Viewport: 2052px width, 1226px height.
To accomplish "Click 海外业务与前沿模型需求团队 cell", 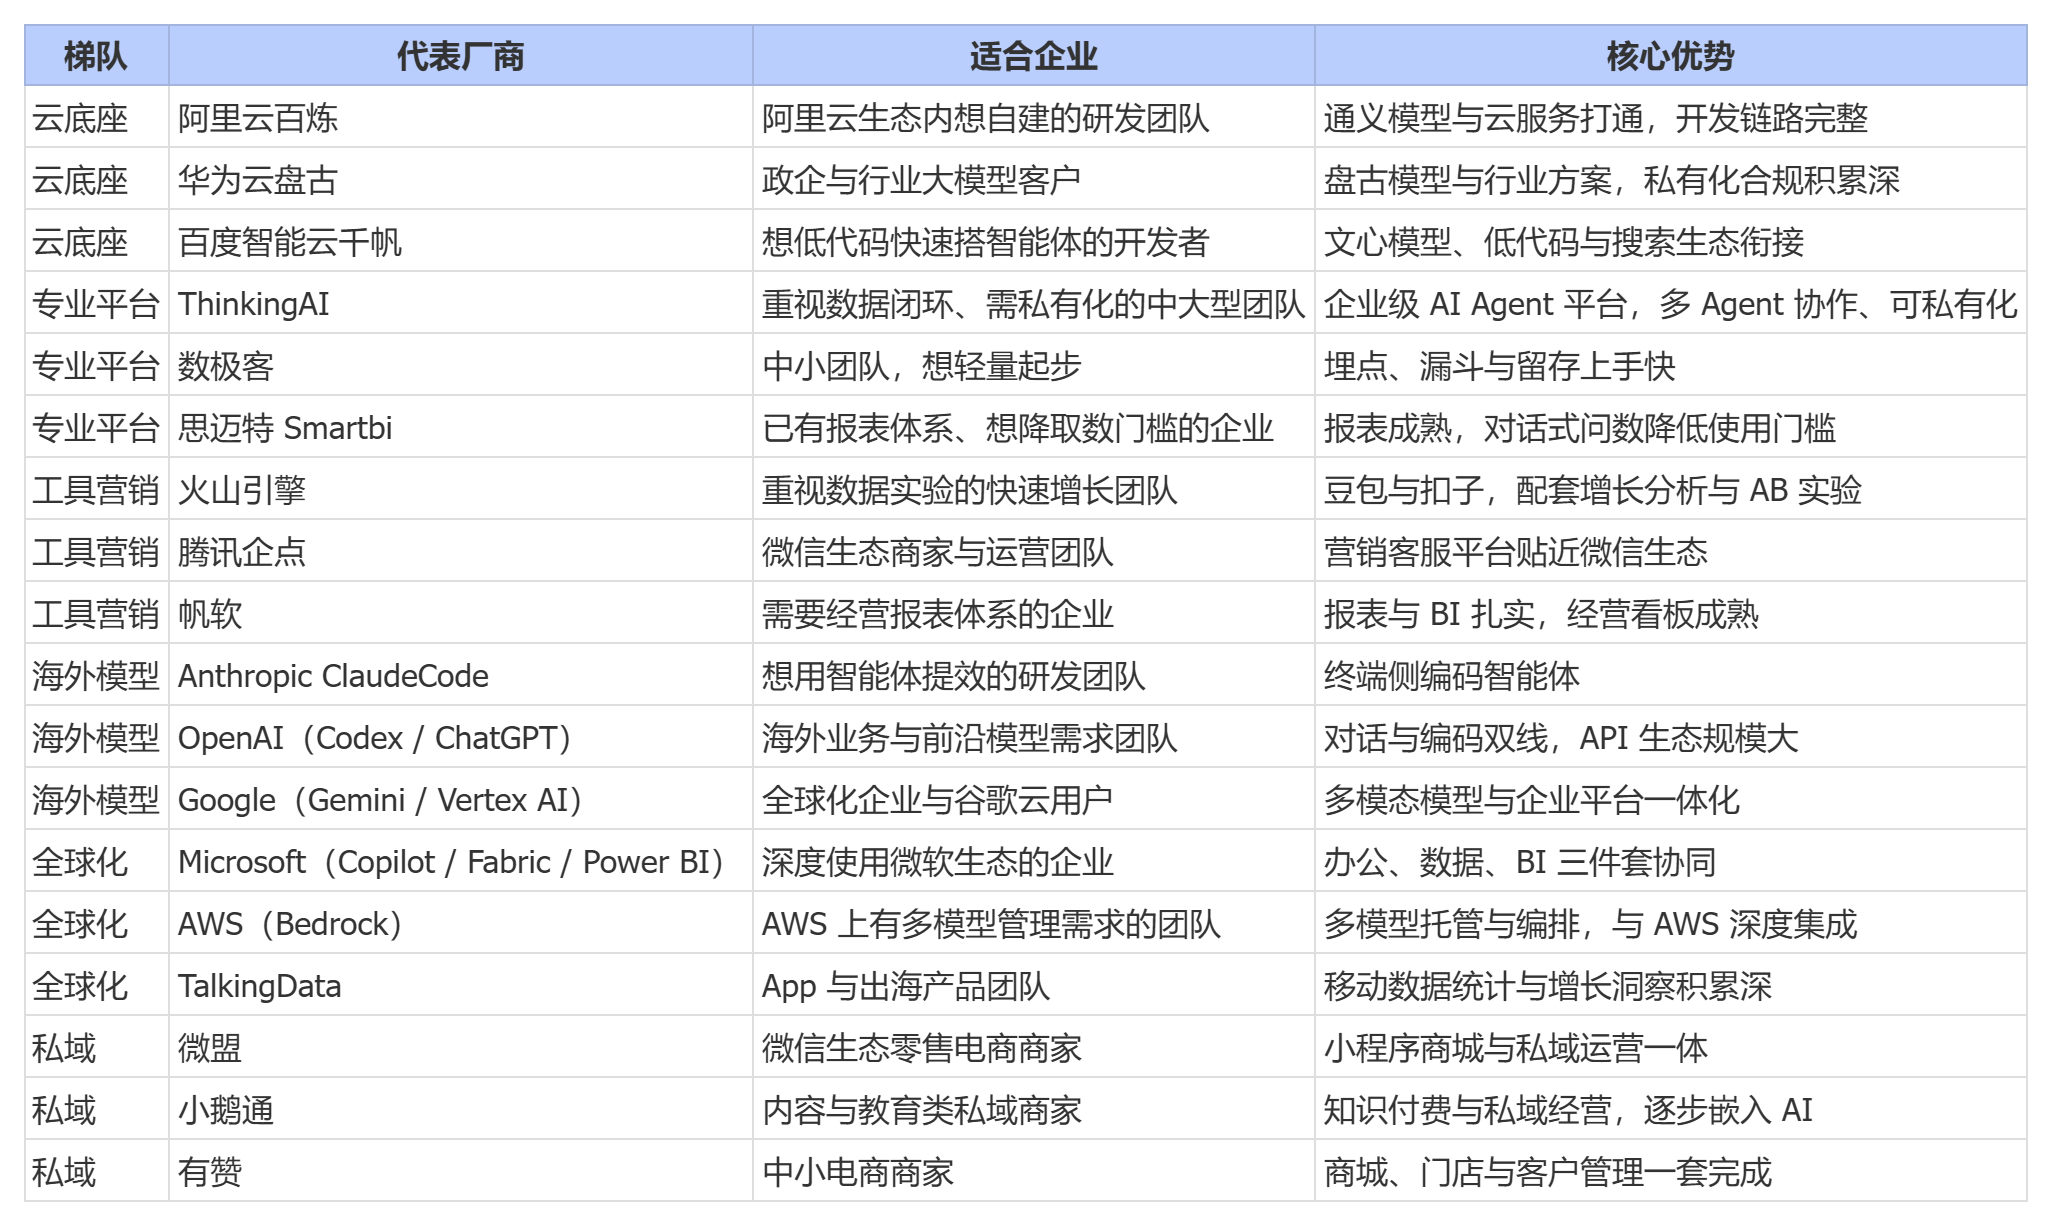I will (1034, 737).
